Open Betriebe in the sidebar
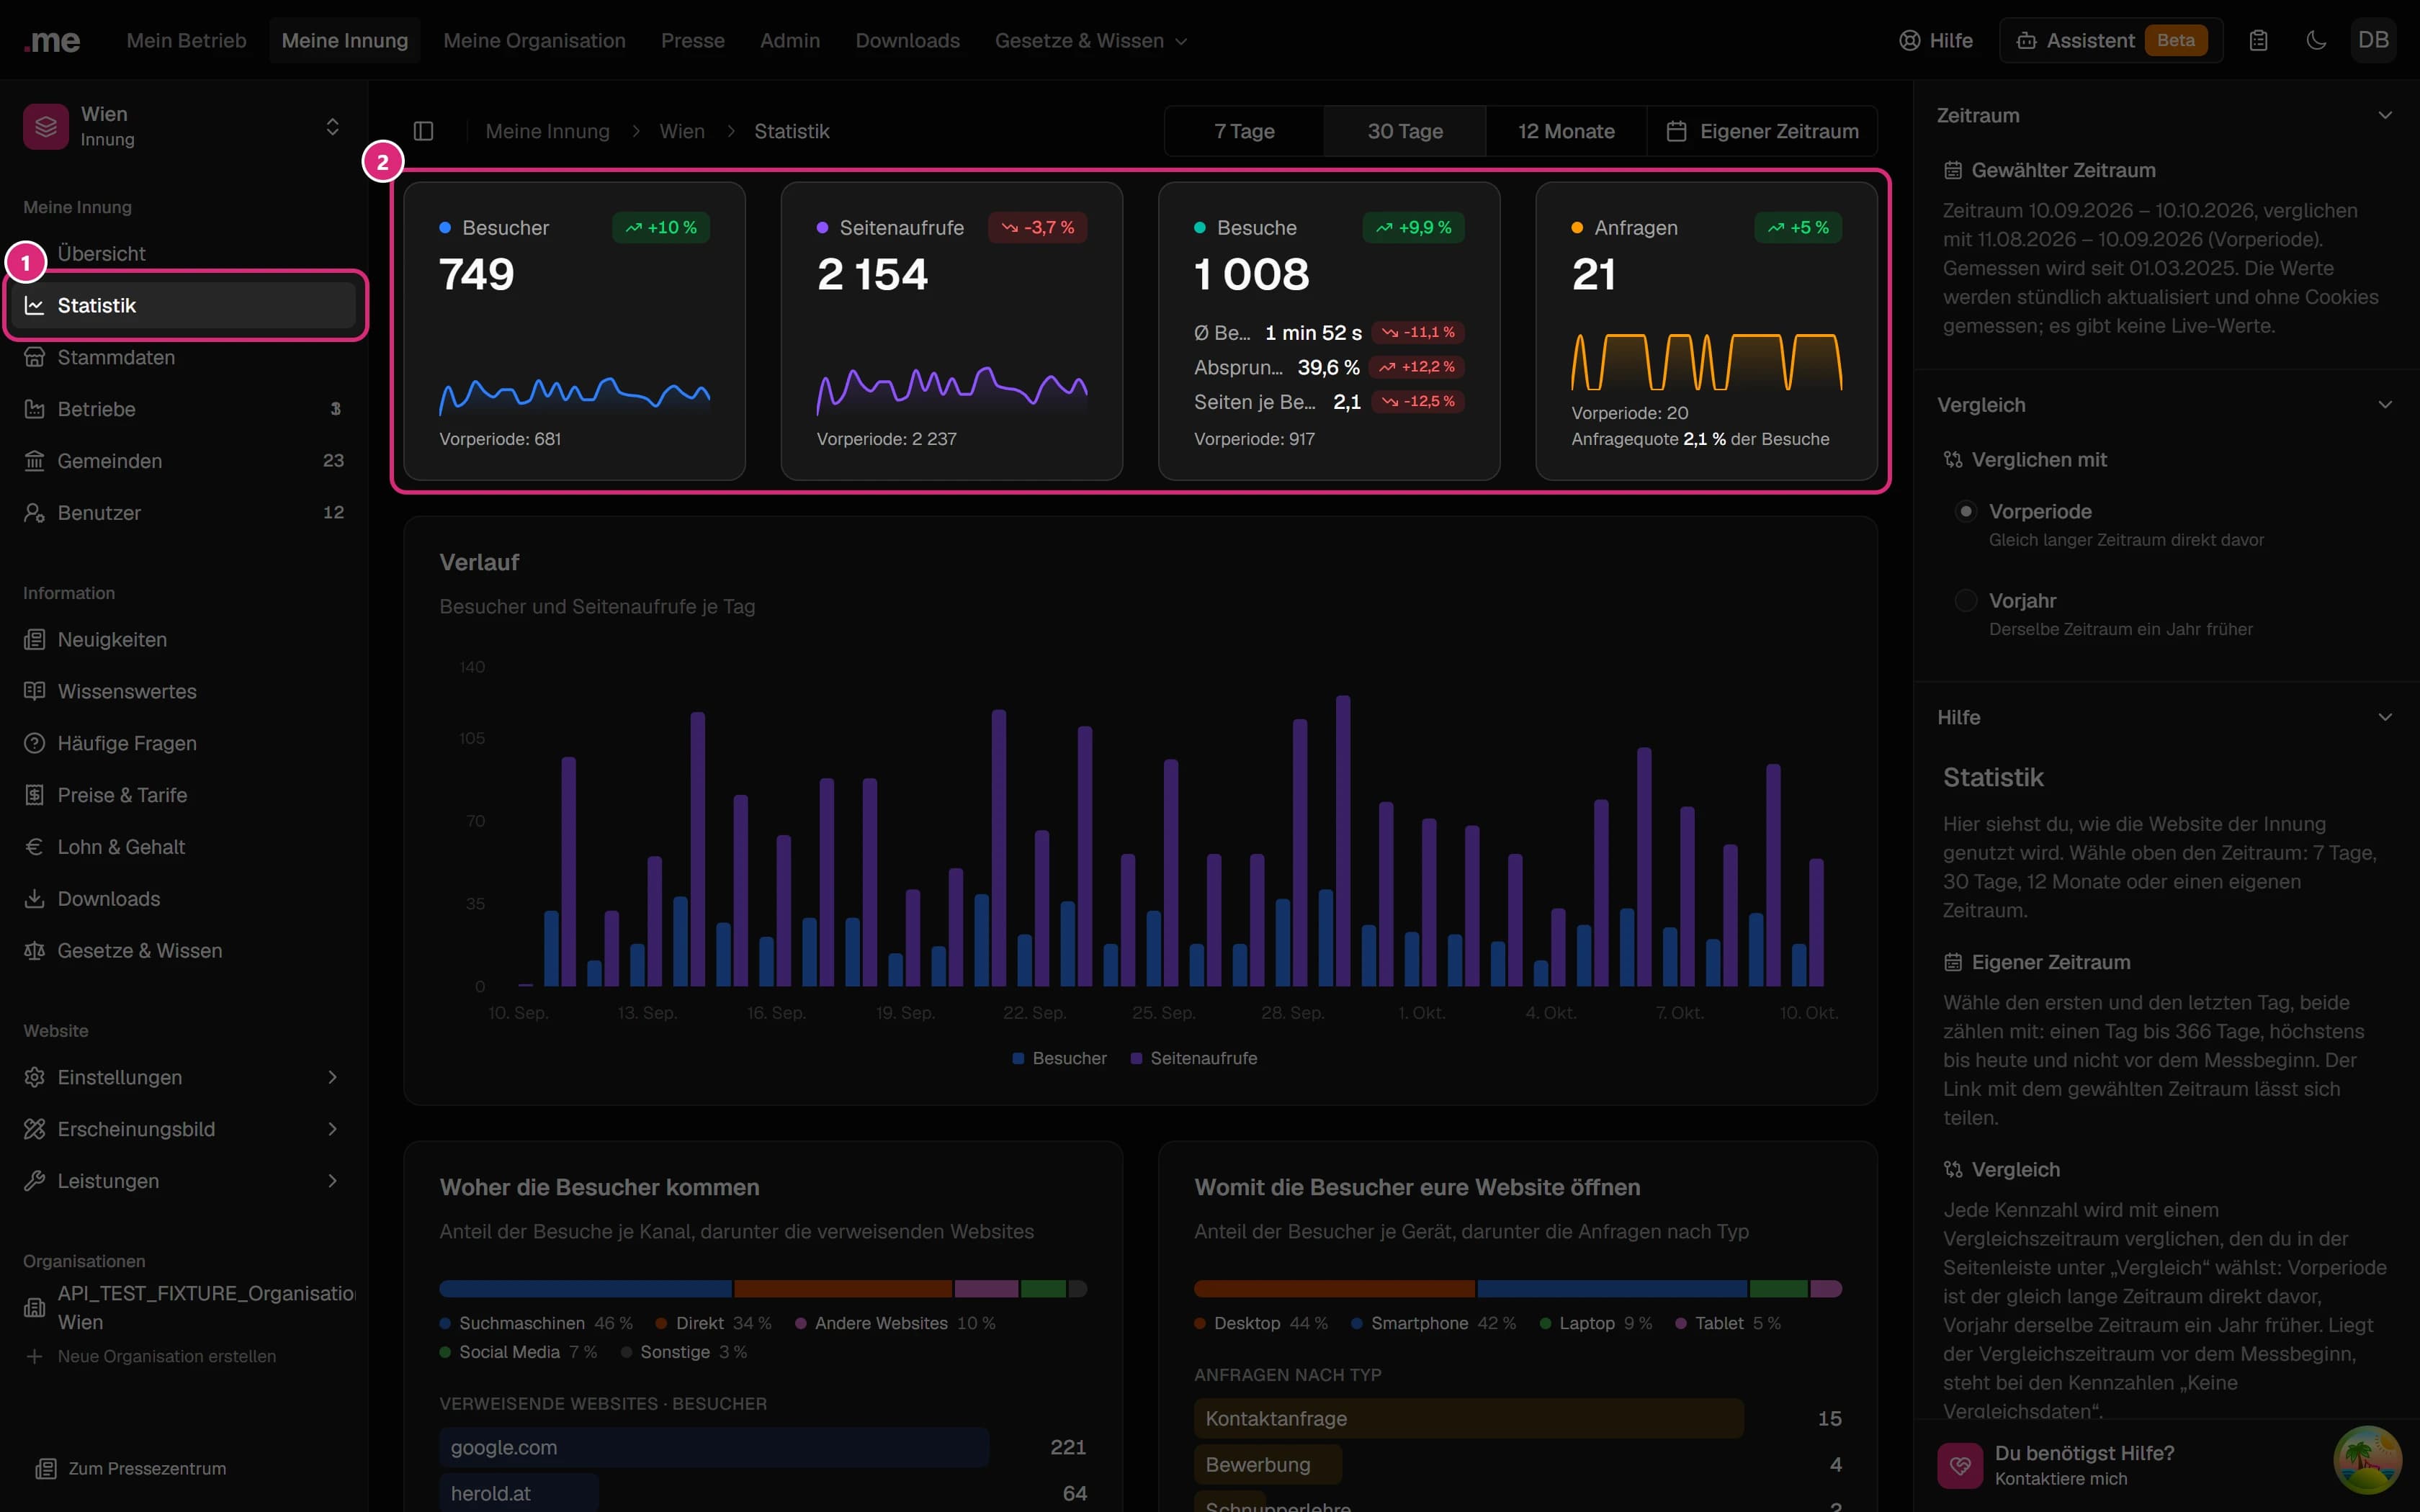Viewport: 2420px width, 1512px height. 185,409
